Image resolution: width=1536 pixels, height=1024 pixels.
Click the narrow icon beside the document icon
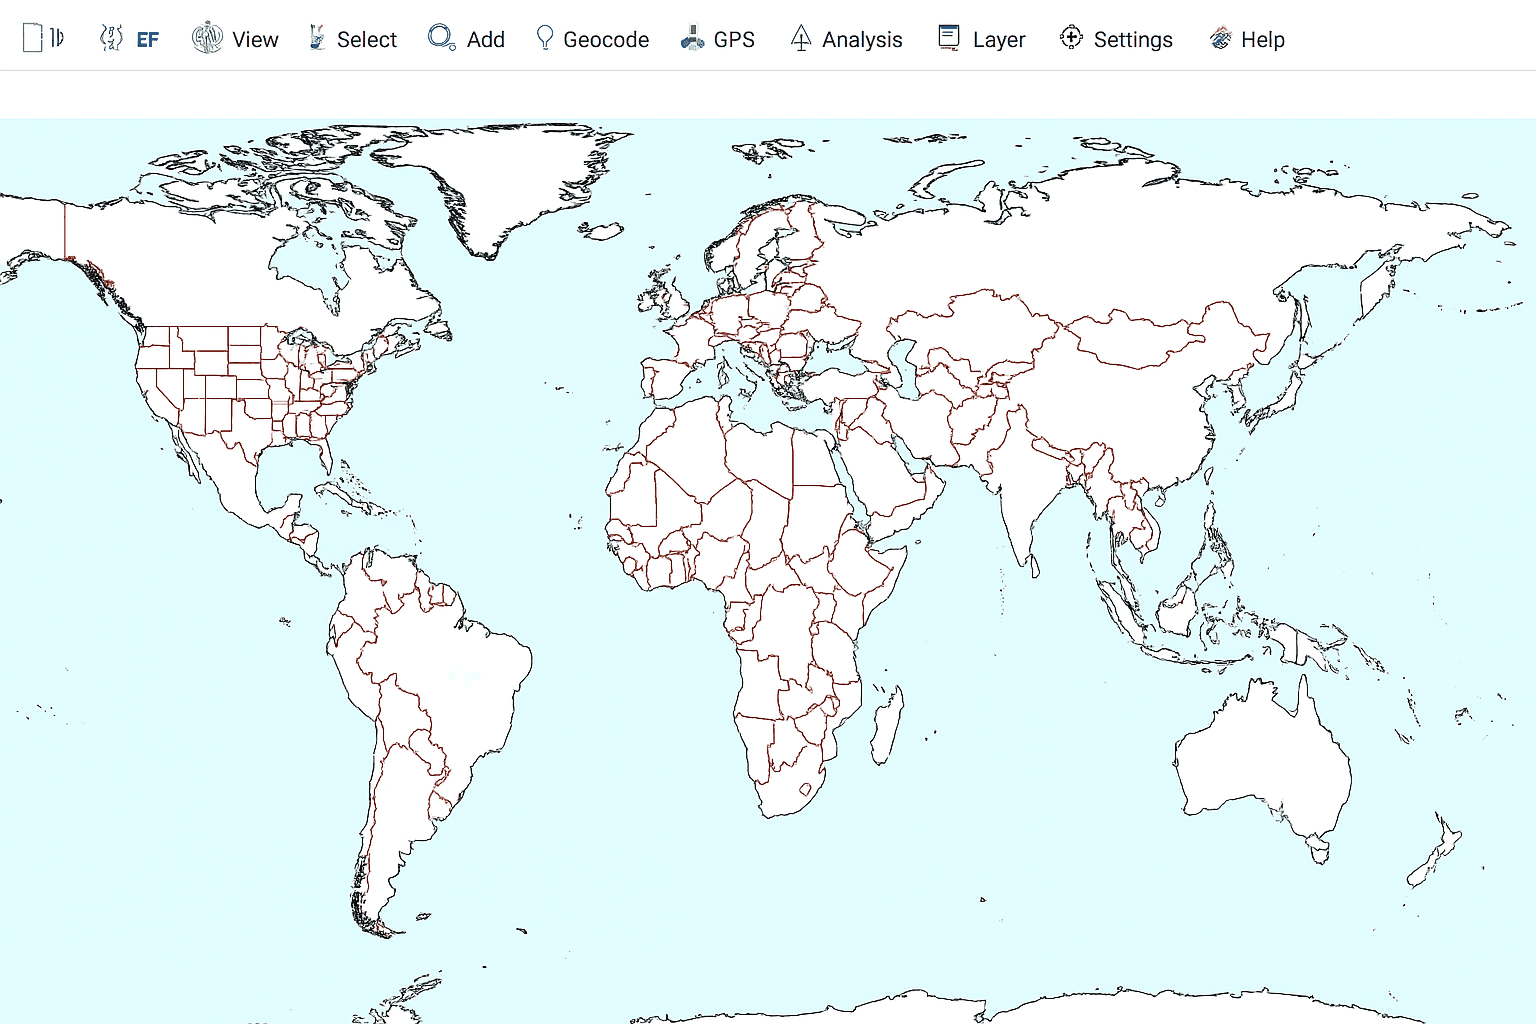pyautogui.click(x=58, y=39)
